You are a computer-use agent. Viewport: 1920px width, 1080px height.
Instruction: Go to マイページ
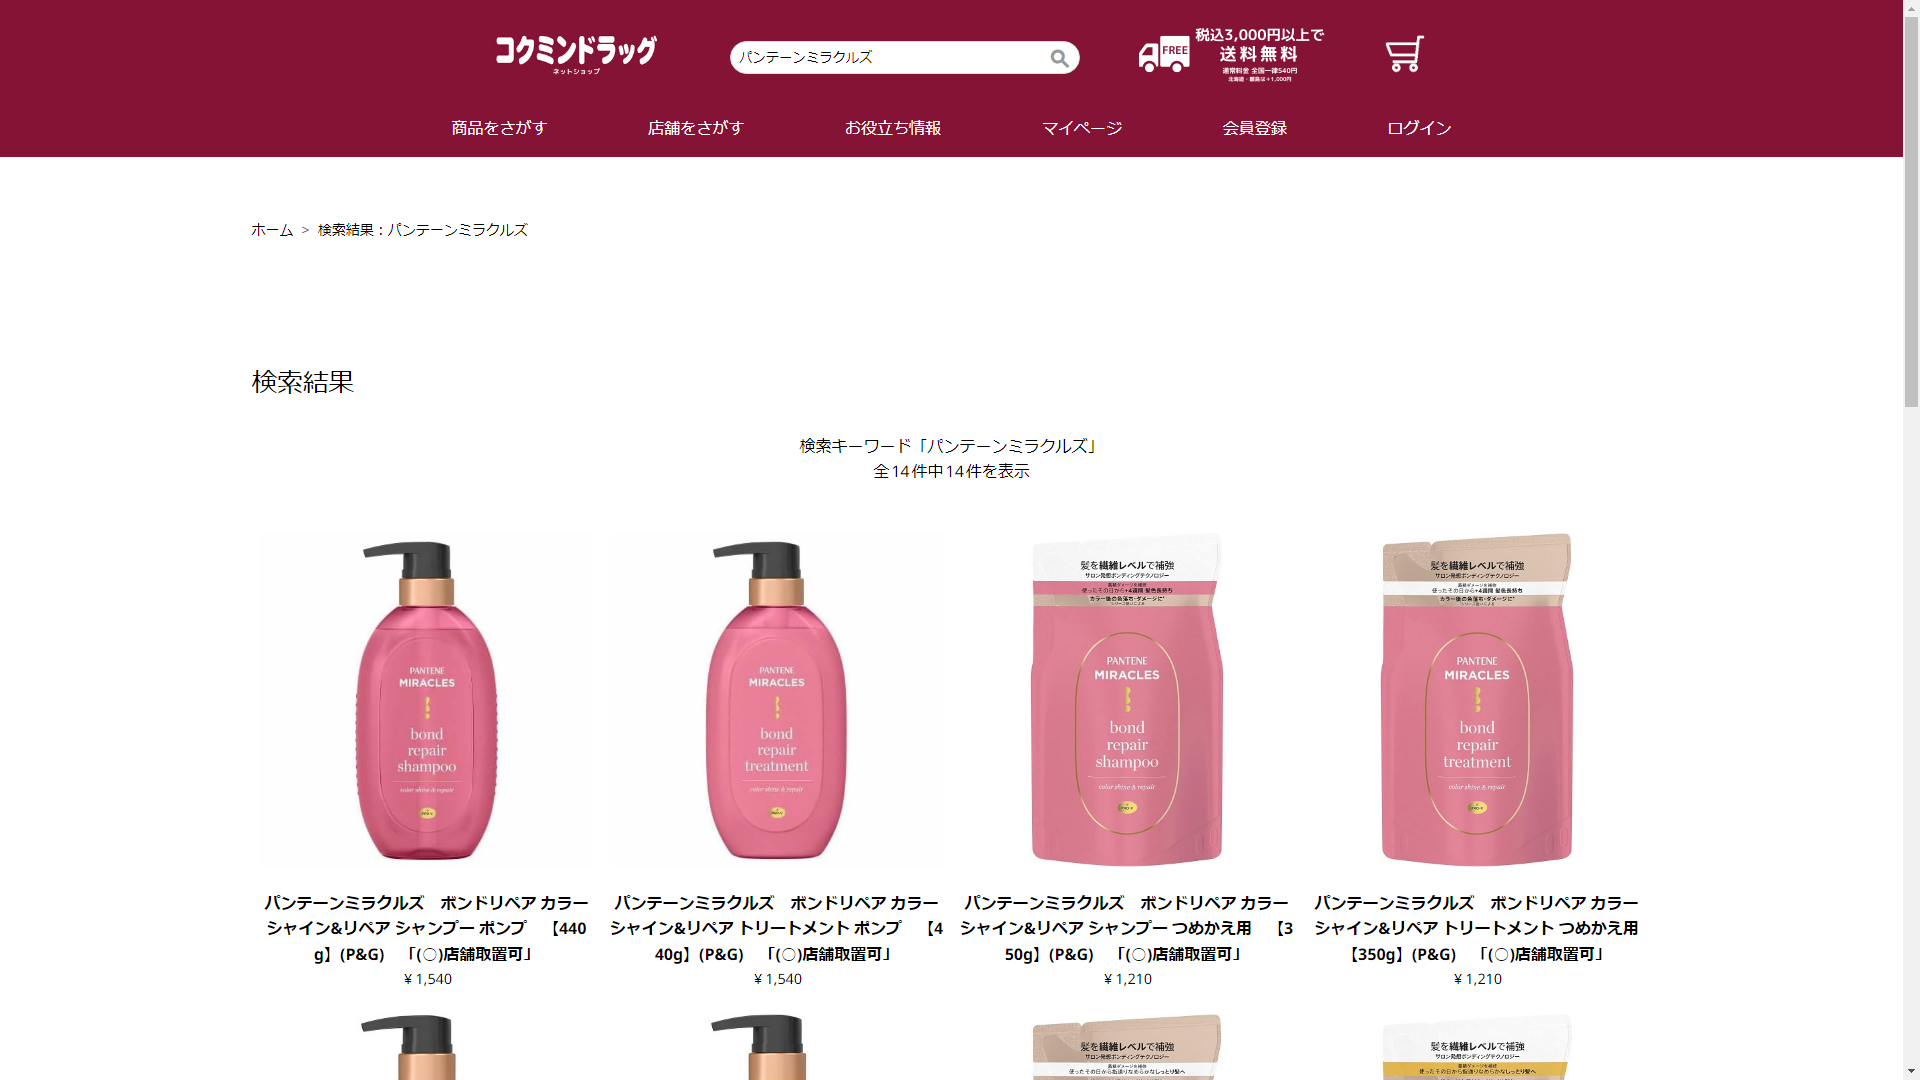click(1082, 128)
